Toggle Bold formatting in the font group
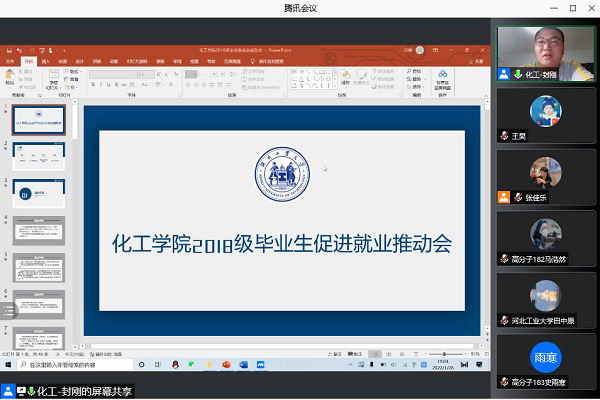The image size is (600, 400). tap(93, 83)
